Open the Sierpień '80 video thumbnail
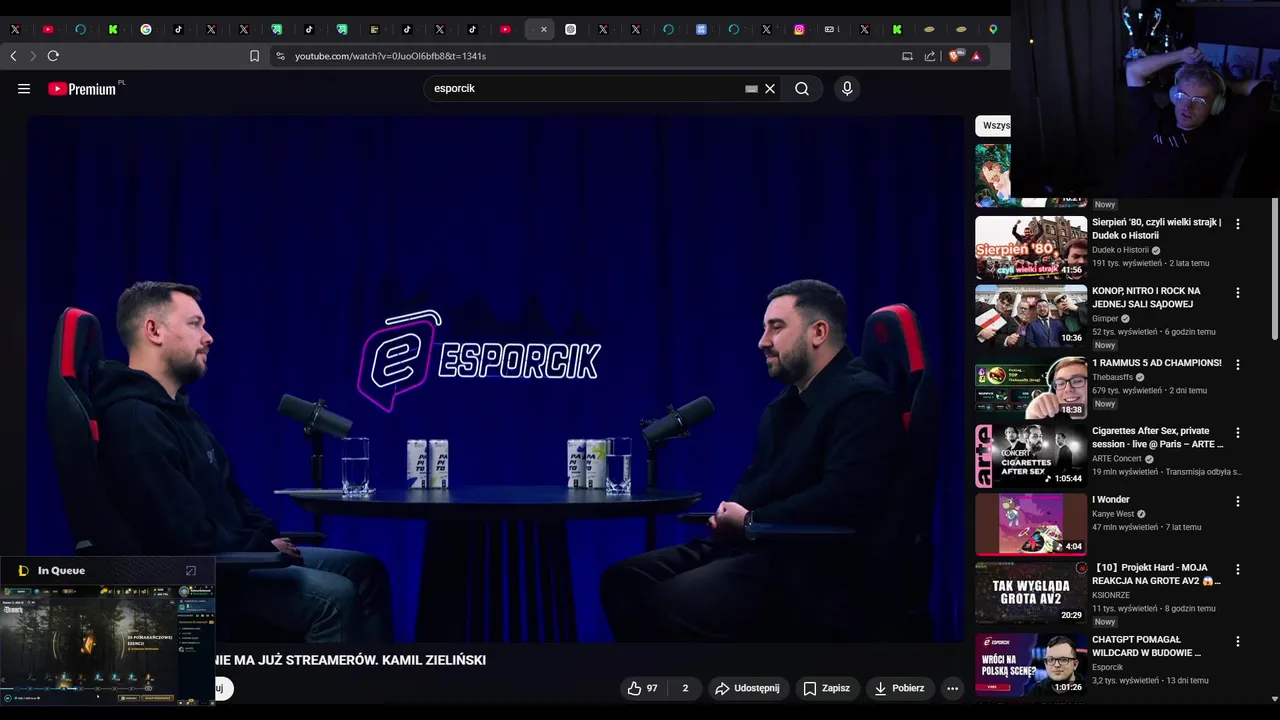Screen dimensions: 1280x720 coord(1031,248)
